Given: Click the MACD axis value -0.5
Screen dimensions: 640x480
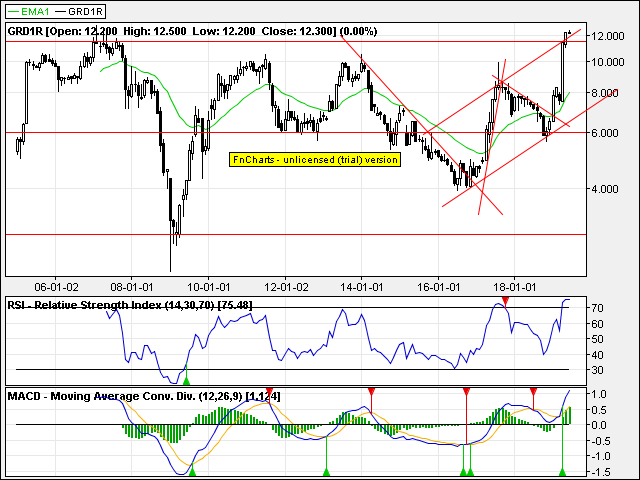Looking at the screenshot, I should [599, 441].
